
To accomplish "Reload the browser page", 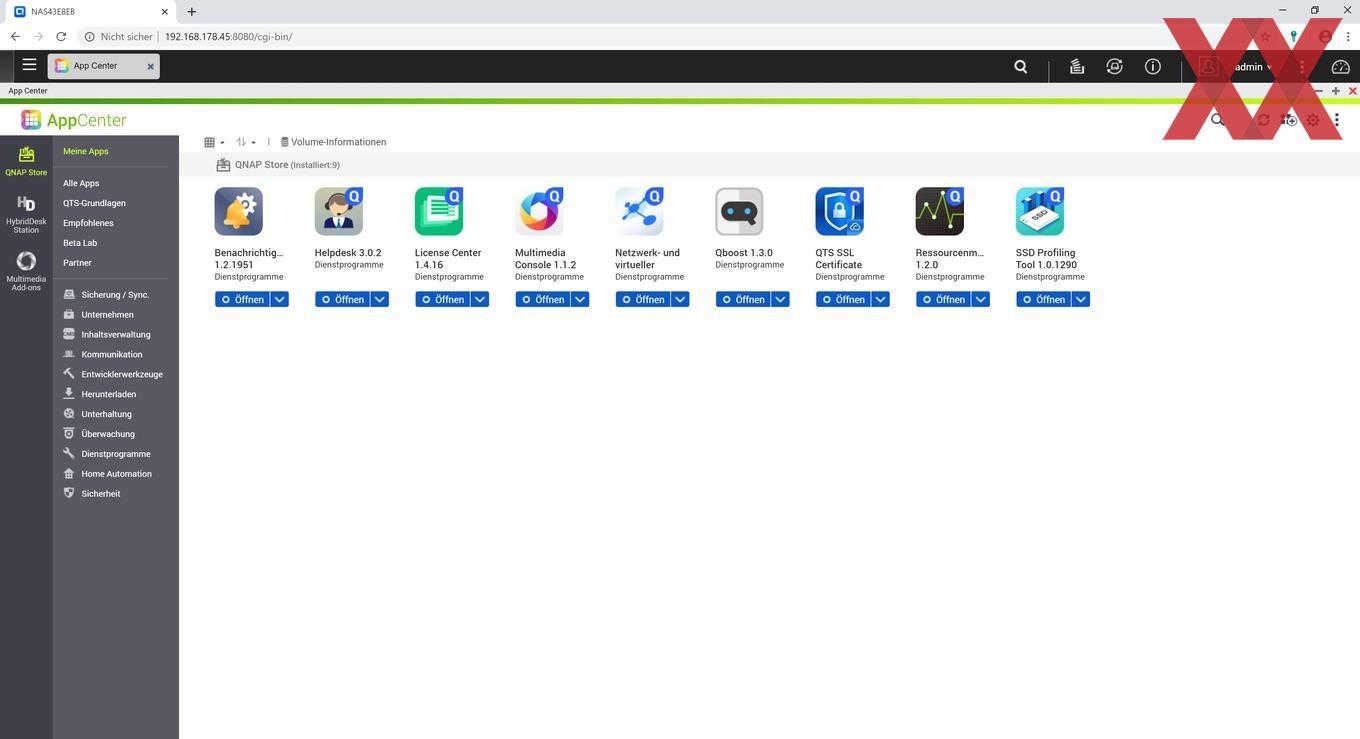I will [x=61, y=36].
